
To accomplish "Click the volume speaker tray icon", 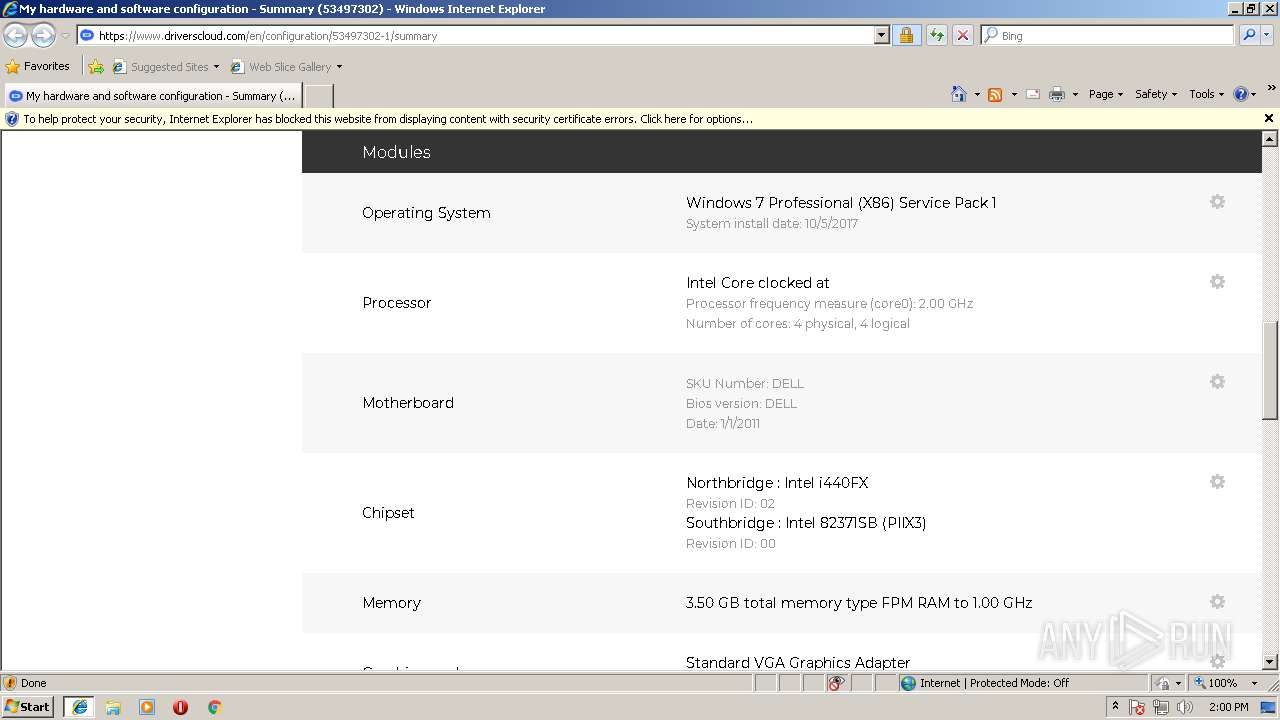I will 1185,707.
